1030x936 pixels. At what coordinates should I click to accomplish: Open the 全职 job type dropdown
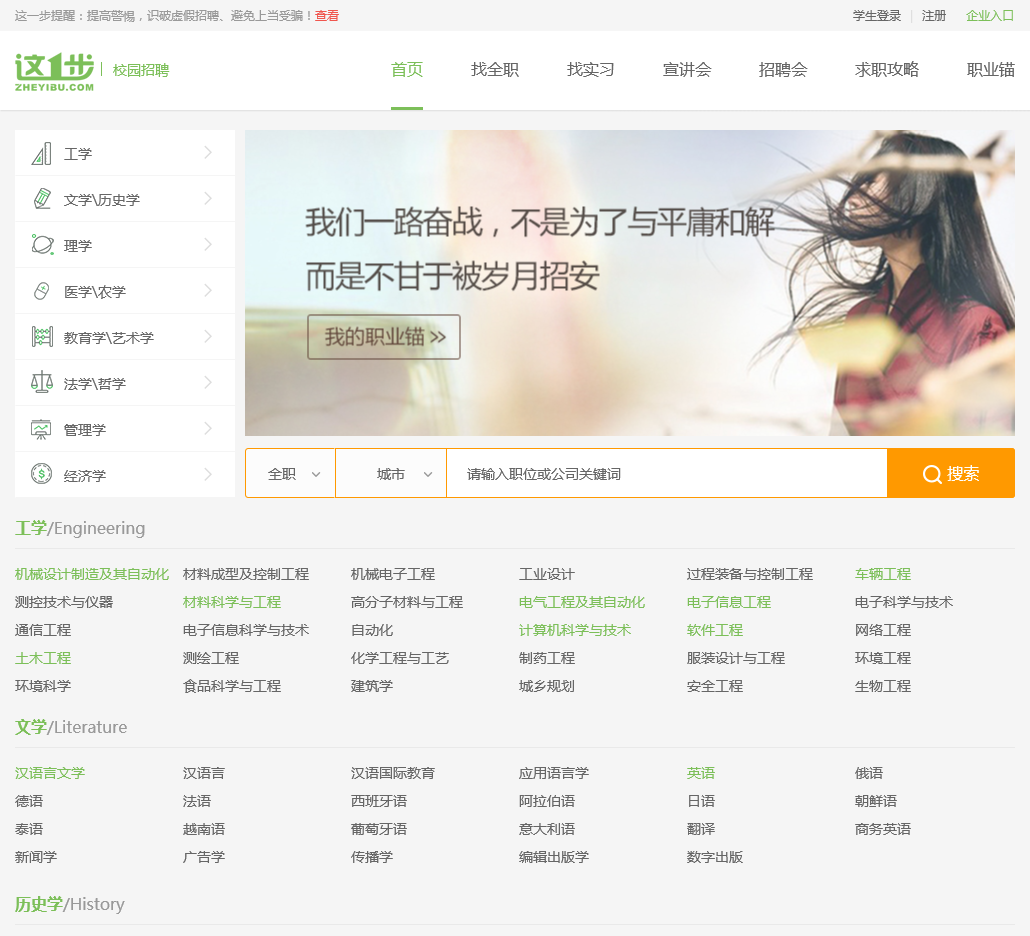pos(290,474)
